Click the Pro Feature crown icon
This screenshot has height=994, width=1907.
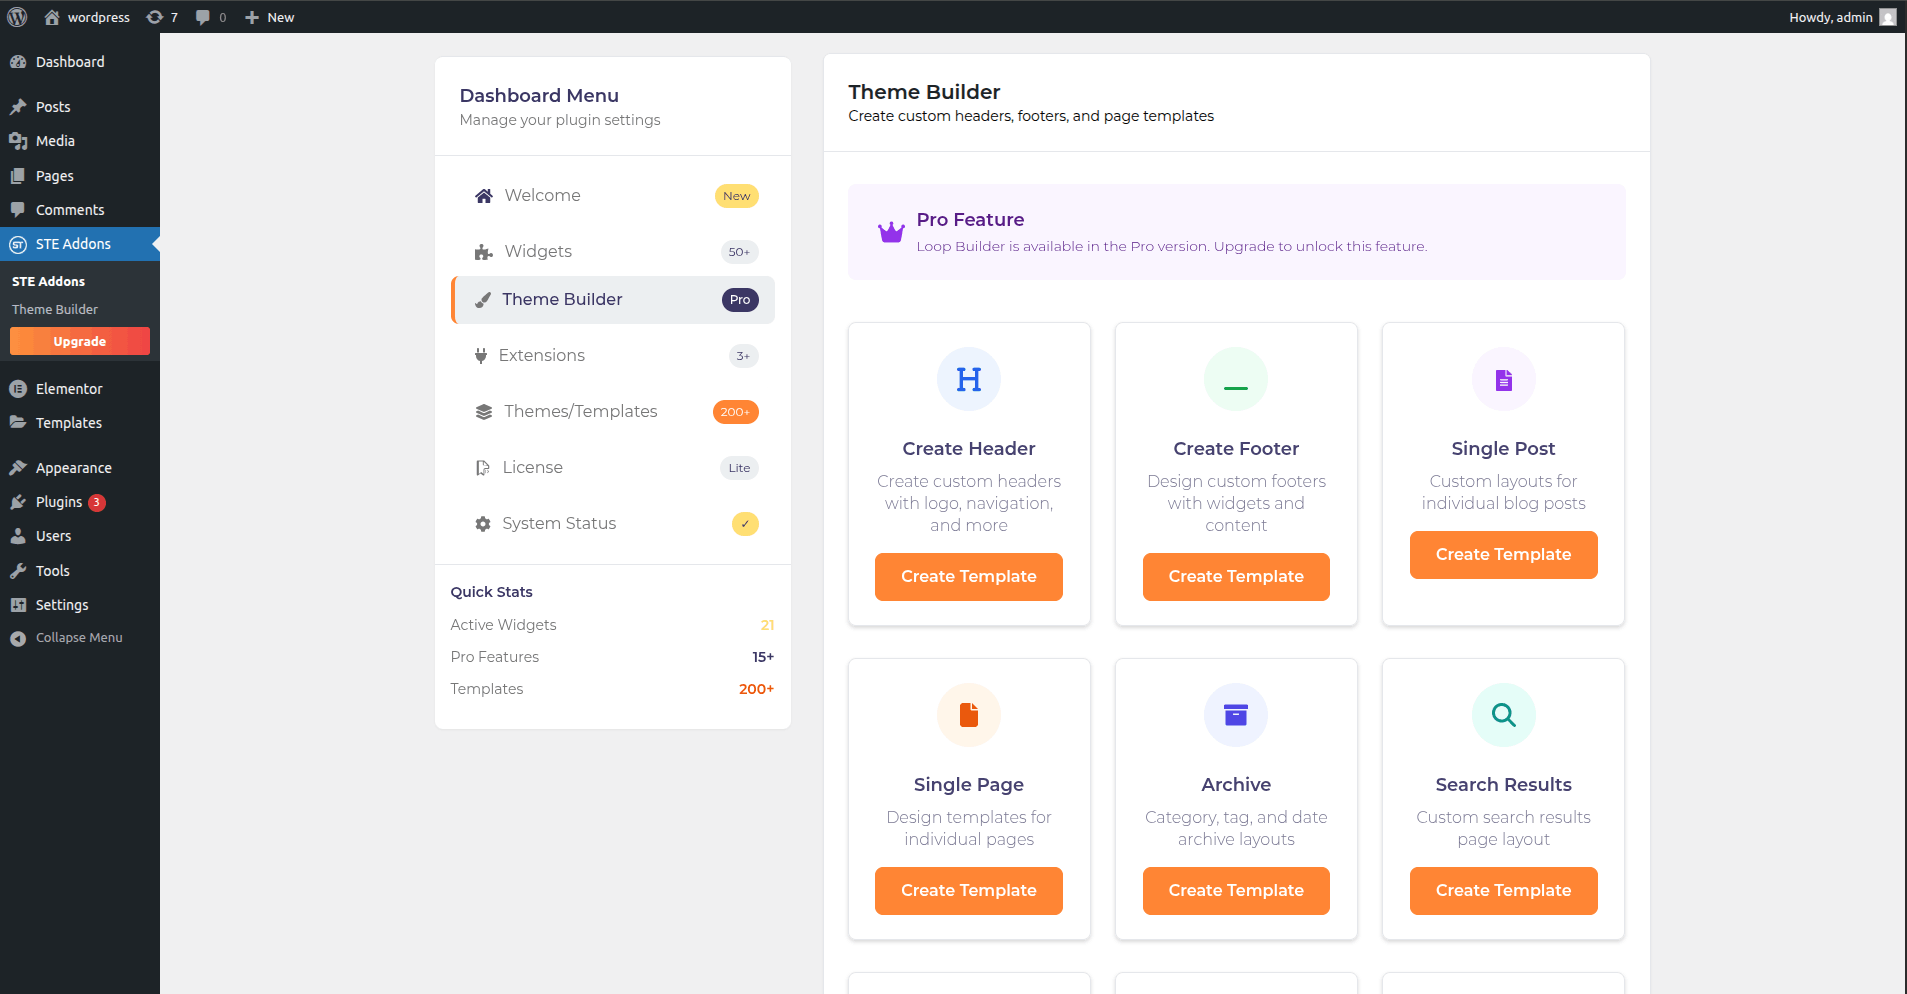(891, 233)
